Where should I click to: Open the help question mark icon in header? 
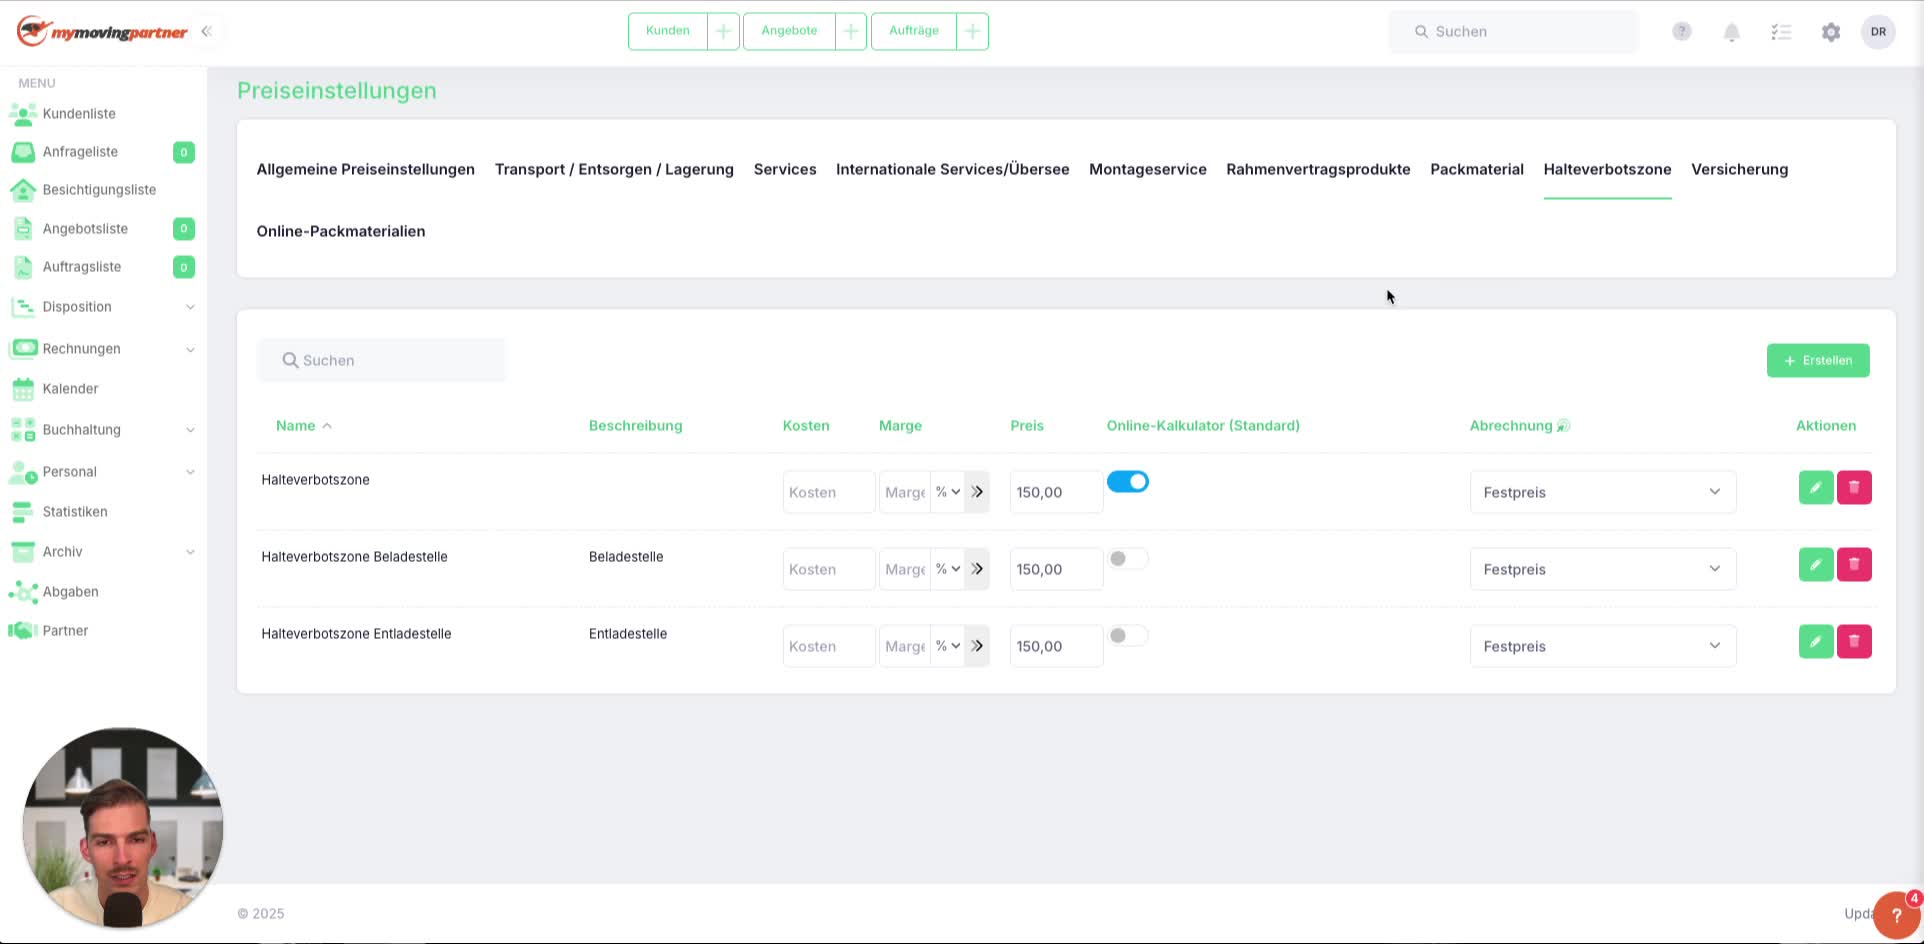coord(1682,31)
